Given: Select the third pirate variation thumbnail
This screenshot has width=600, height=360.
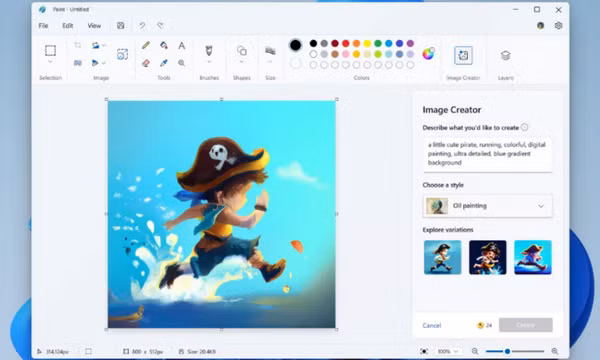Looking at the screenshot, I should (533, 257).
